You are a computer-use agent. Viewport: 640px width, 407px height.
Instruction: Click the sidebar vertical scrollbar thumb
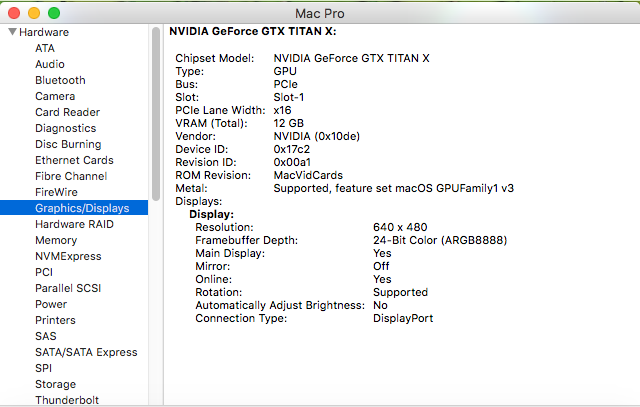coord(156,114)
